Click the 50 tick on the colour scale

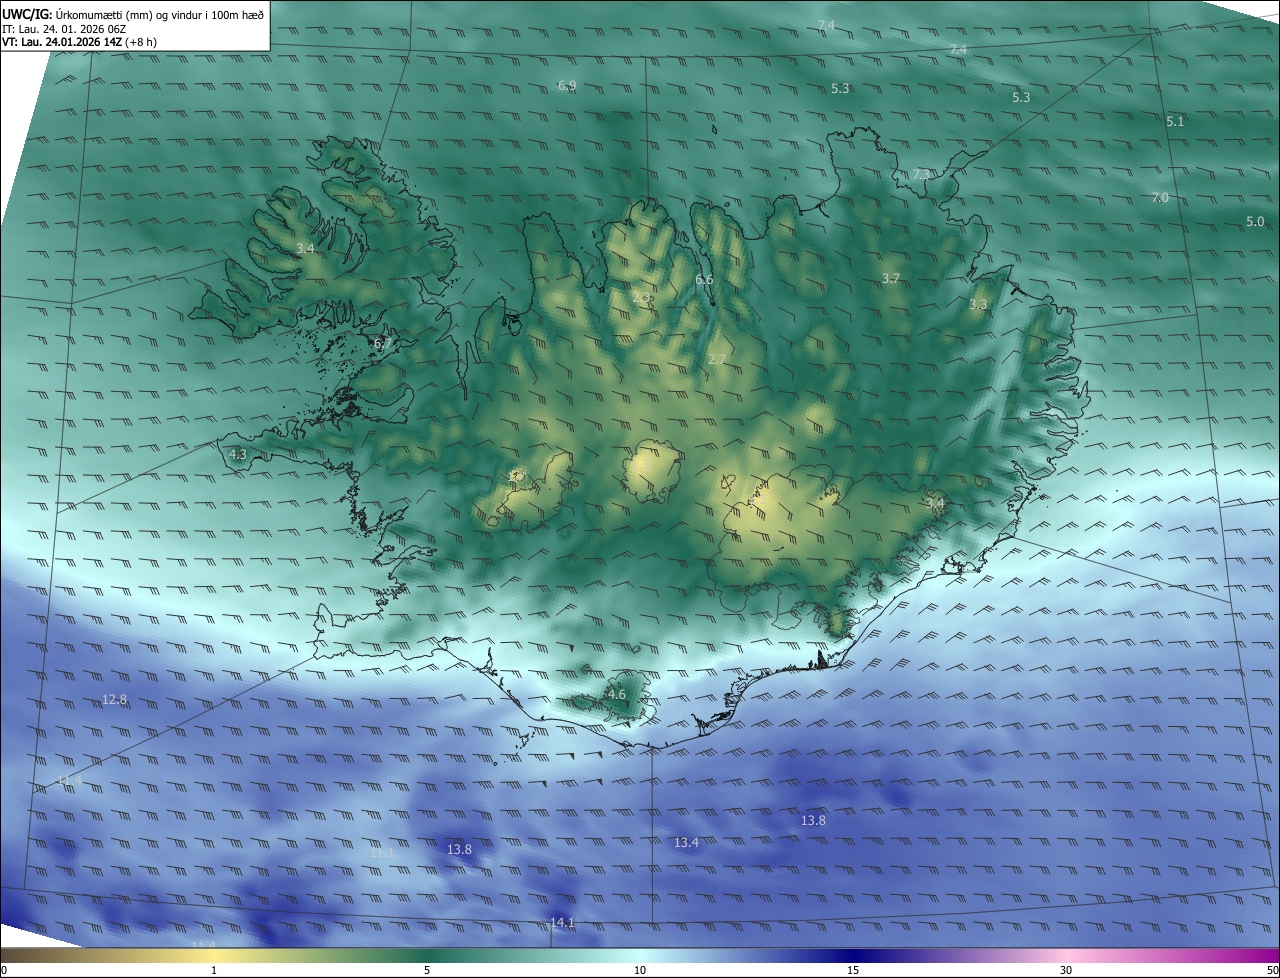coord(1272,970)
